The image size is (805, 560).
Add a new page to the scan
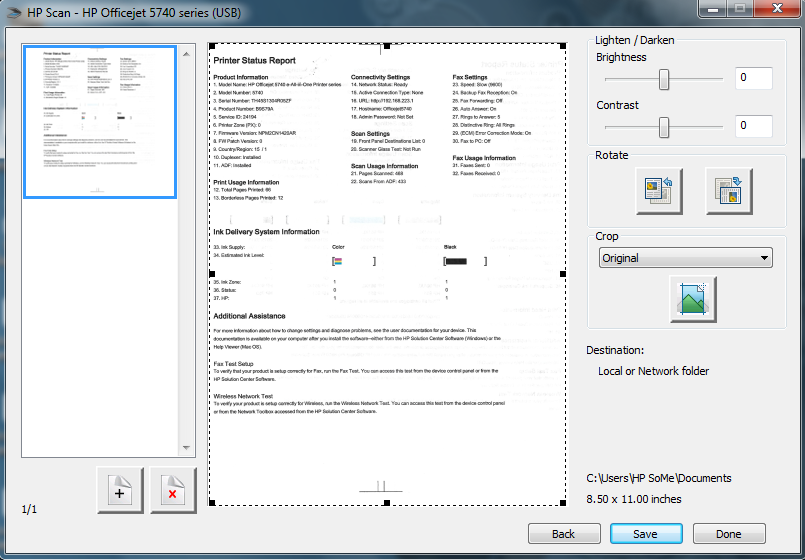pyautogui.click(x=120, y=490)
